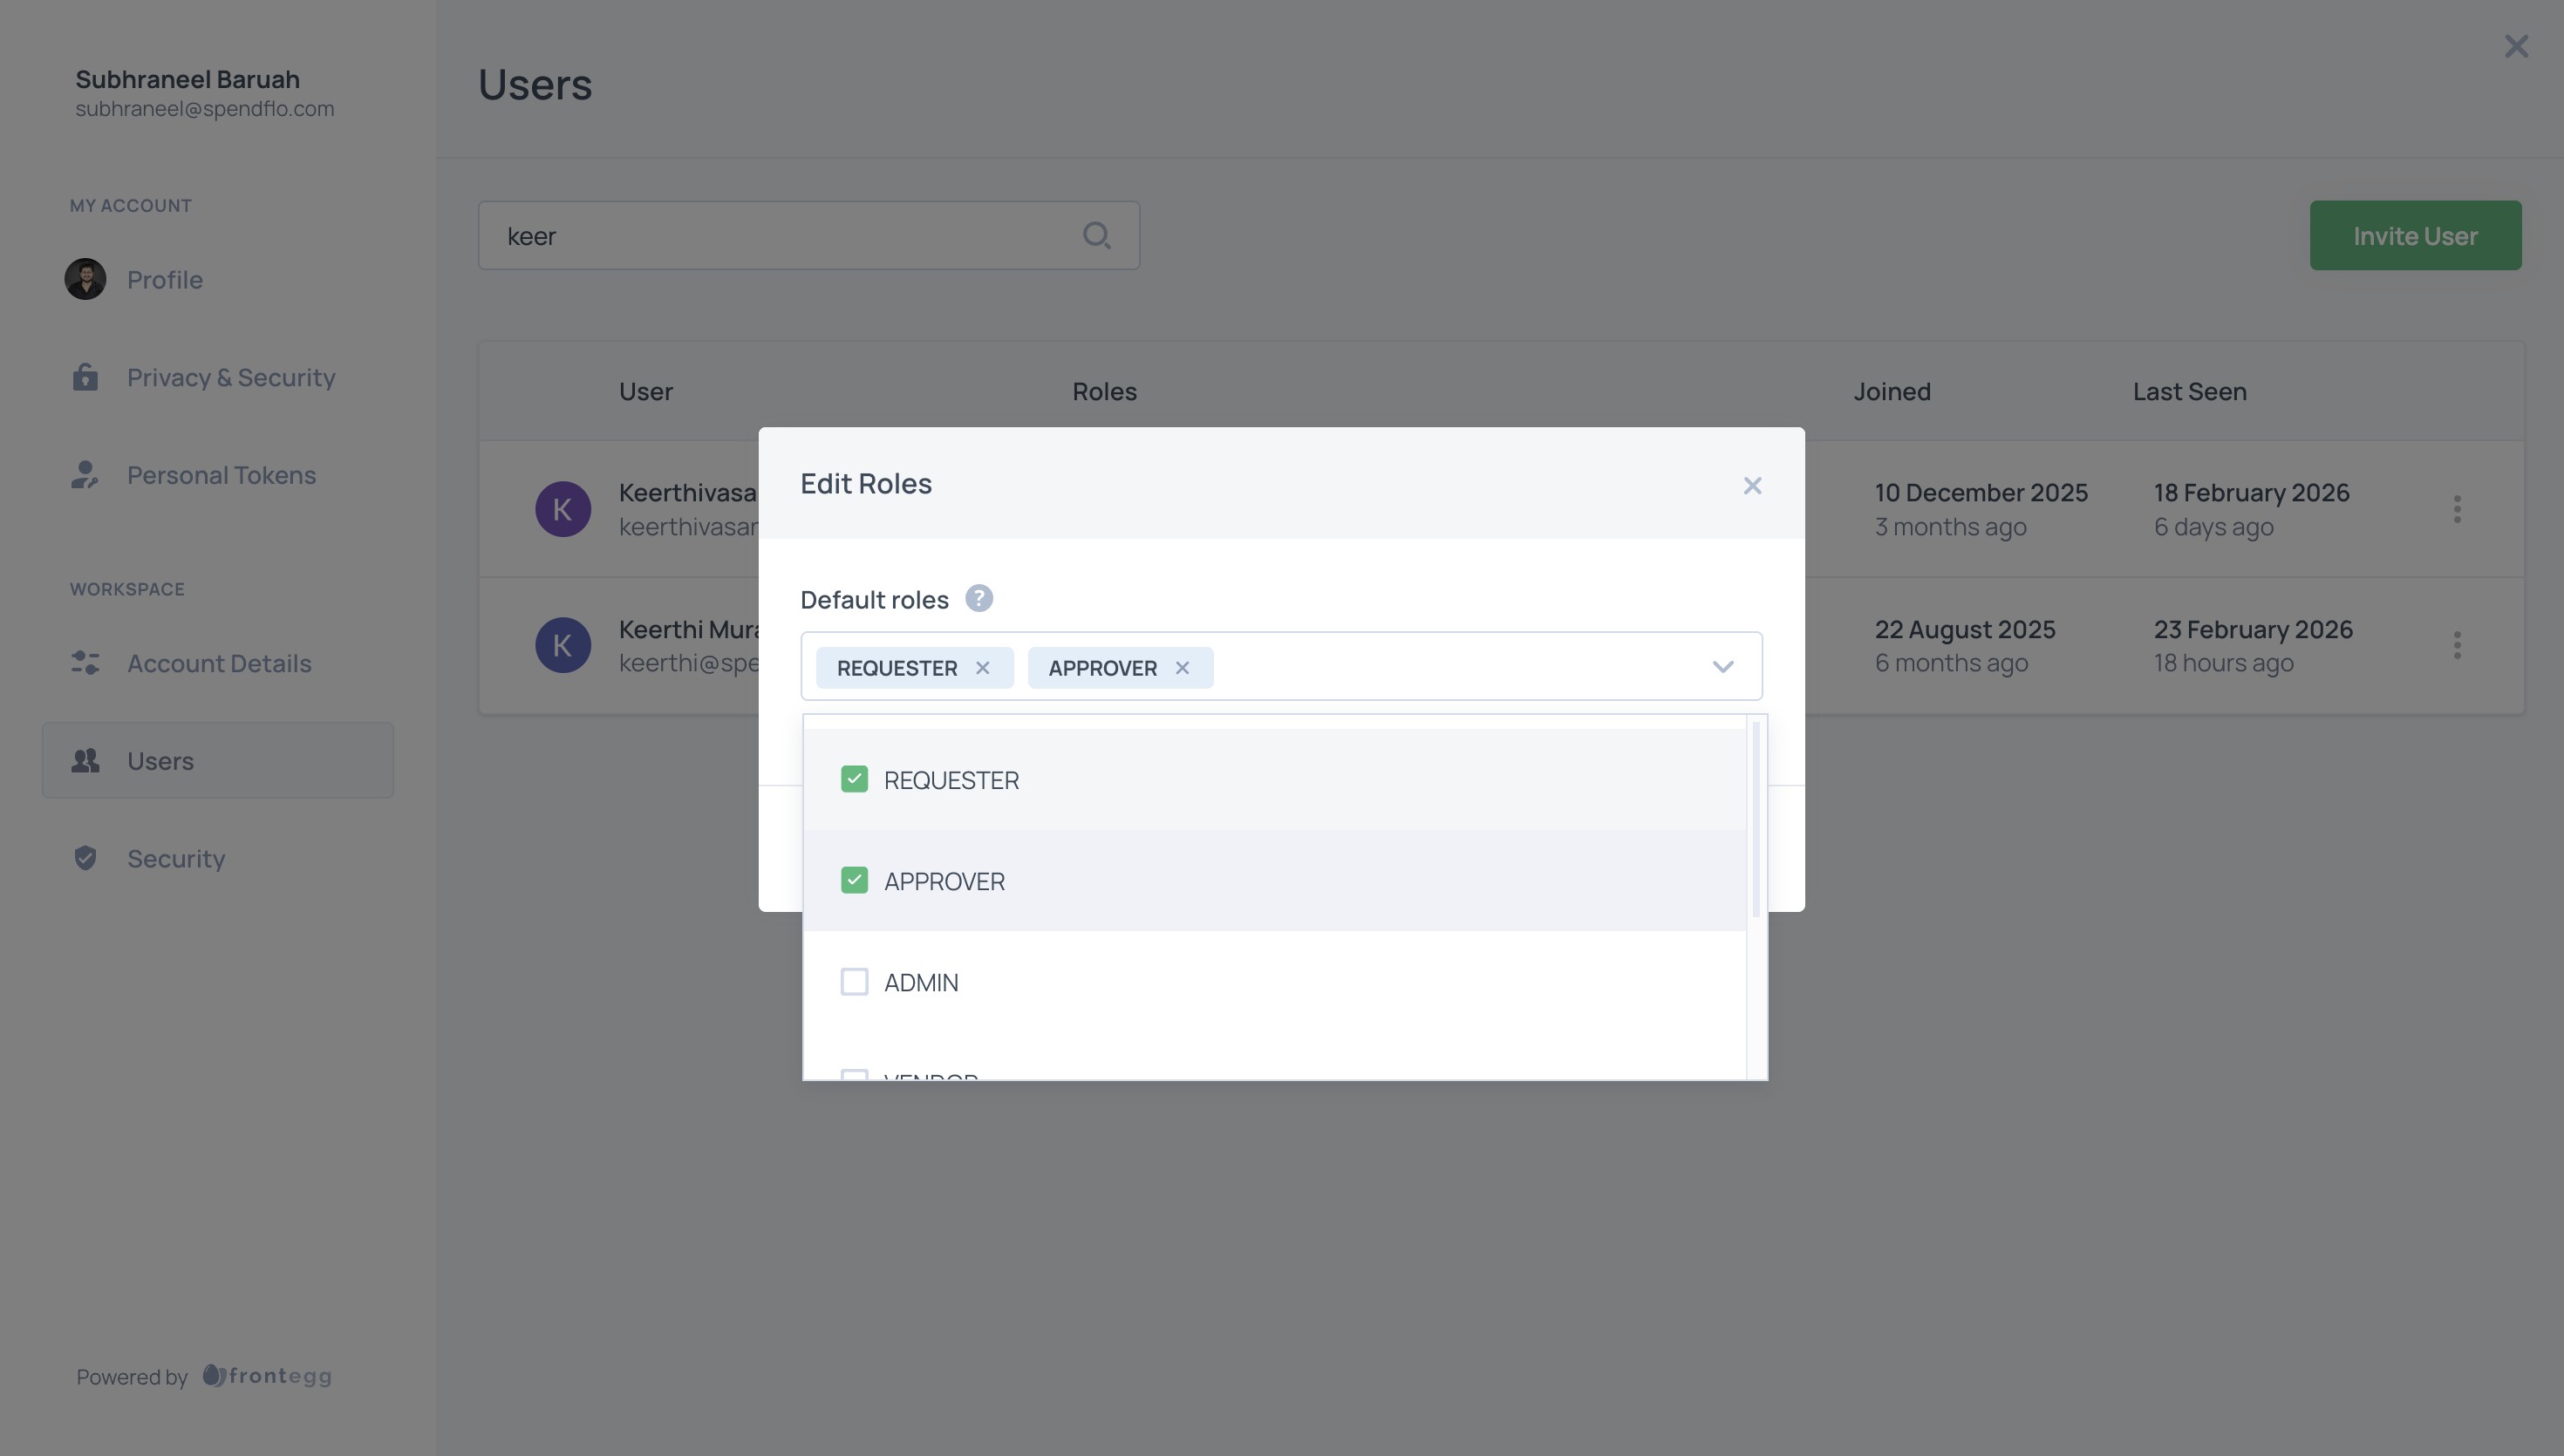
Task: Collapse the Default roles dropdown chevron
Action: coord(1723,666)
